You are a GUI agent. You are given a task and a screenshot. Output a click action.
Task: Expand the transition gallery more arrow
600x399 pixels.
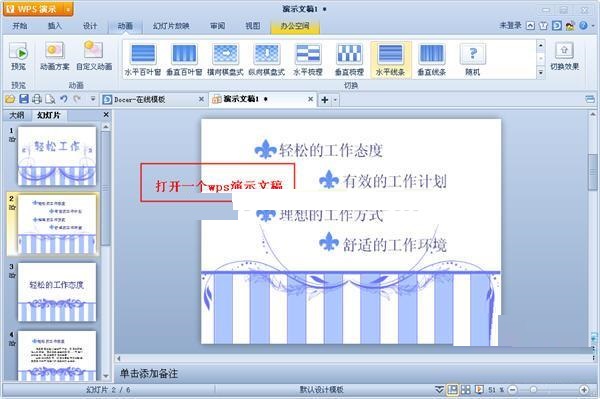coord(540,72)
